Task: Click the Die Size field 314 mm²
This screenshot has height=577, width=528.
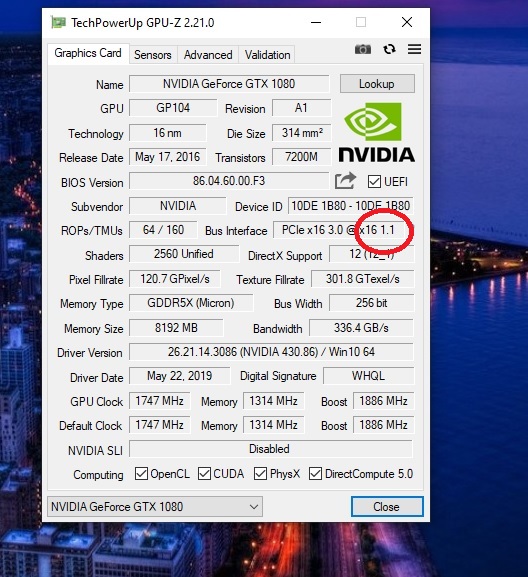Action: pos(301,132)
